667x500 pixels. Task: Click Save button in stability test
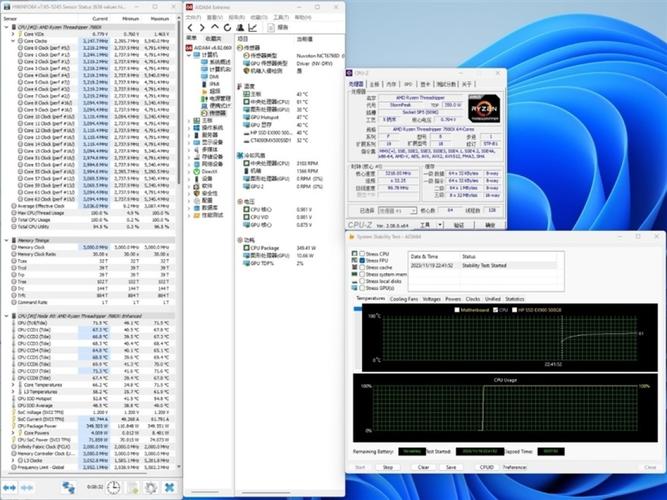(x=451, y=467)
